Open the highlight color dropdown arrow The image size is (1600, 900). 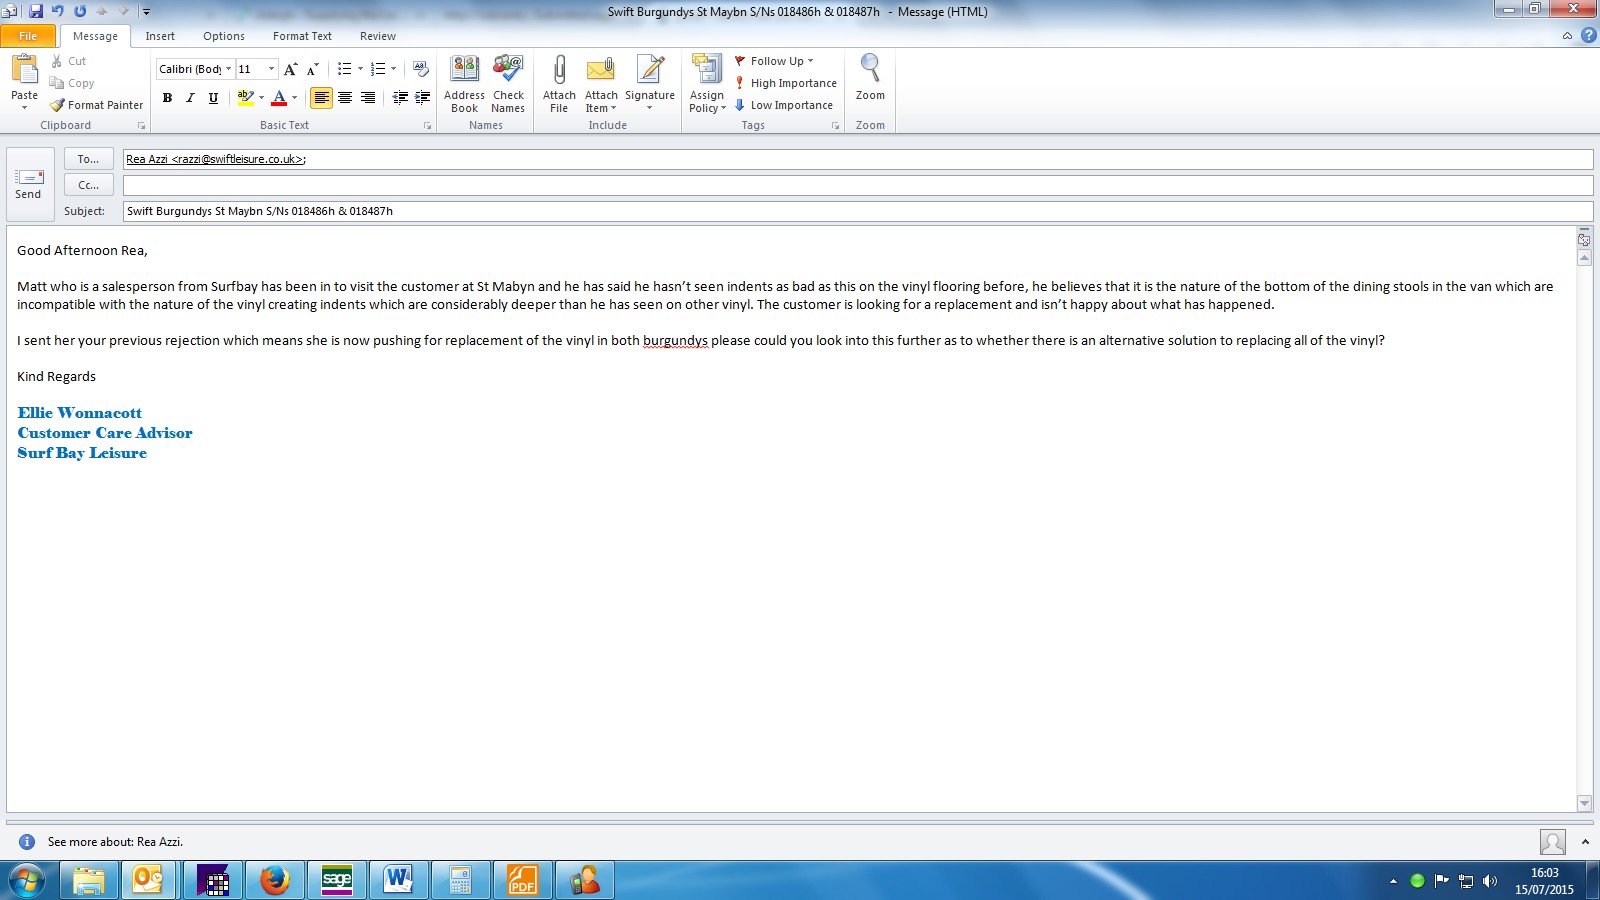coord(261,98)
